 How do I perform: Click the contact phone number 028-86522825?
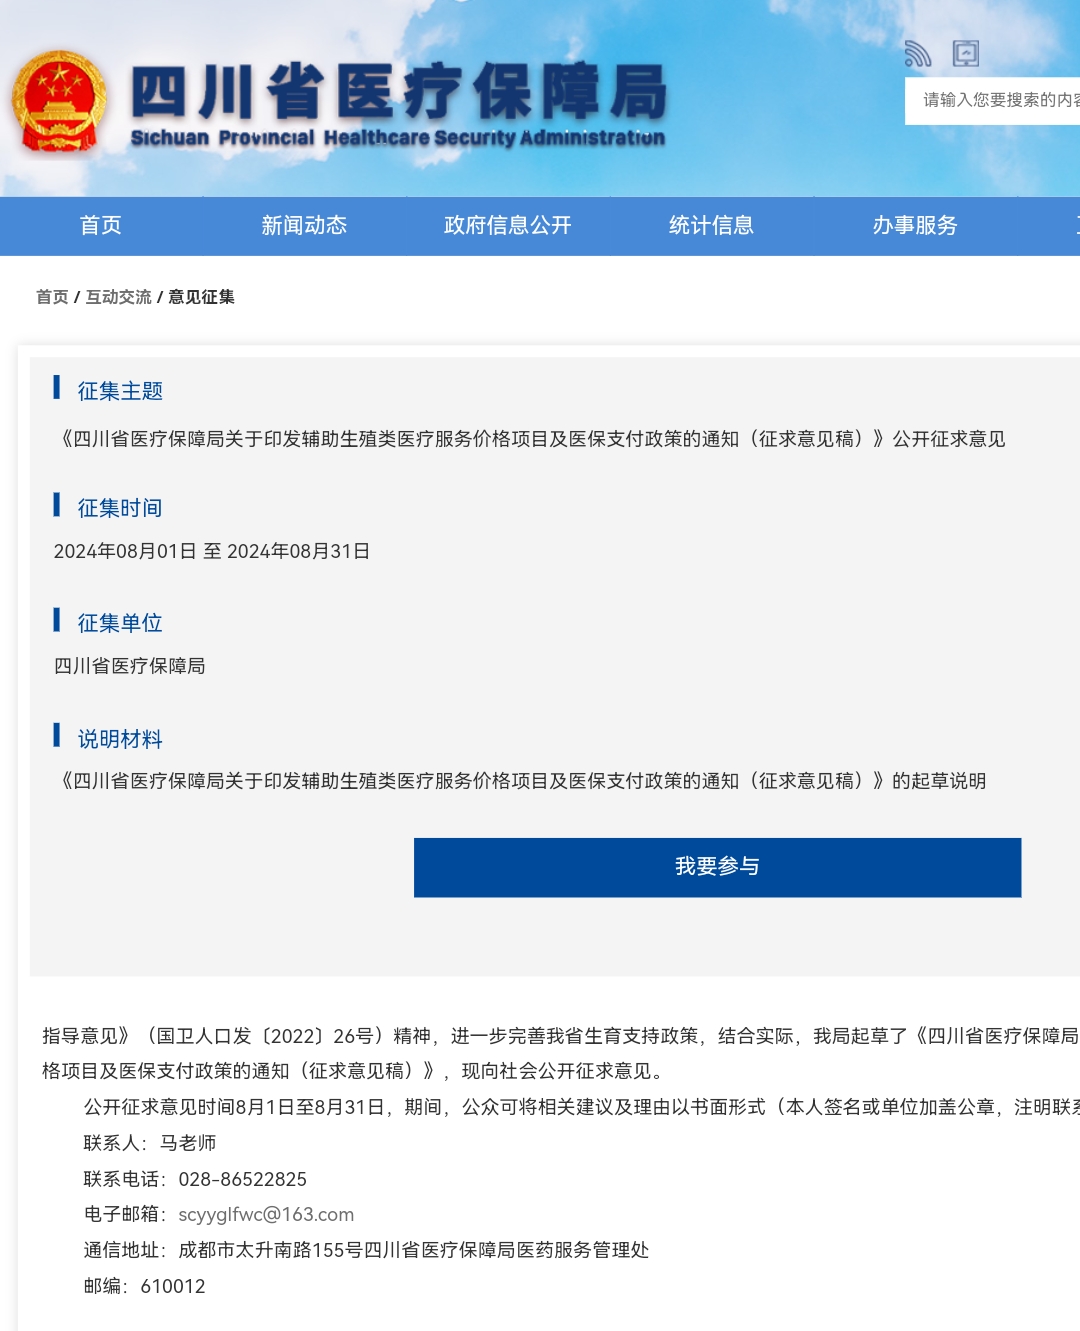point(242,1179)
